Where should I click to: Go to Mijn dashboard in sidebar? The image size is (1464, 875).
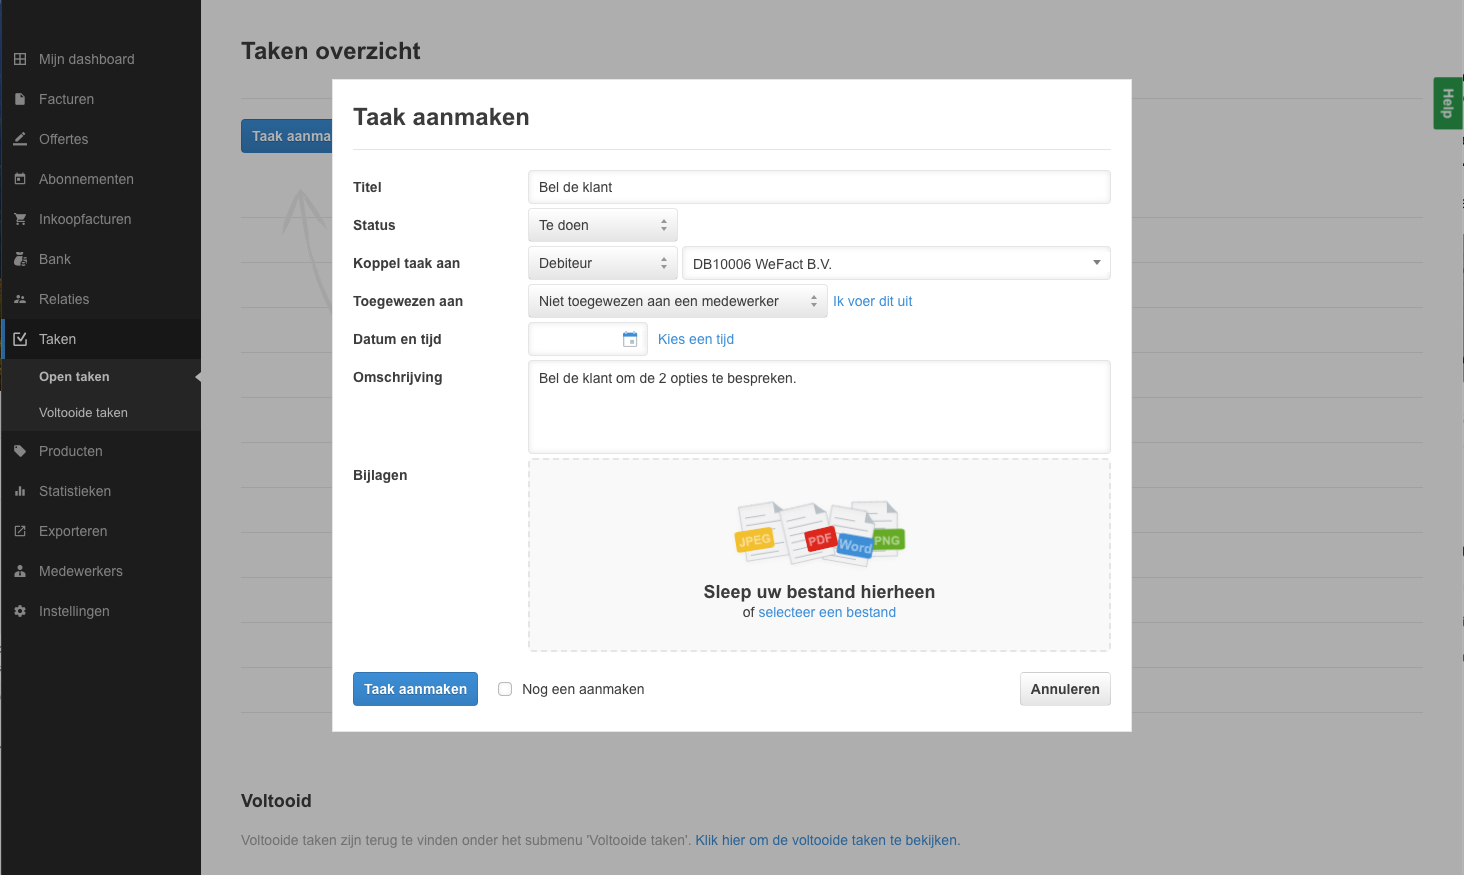pyautogui.click(x=86, y=59)
